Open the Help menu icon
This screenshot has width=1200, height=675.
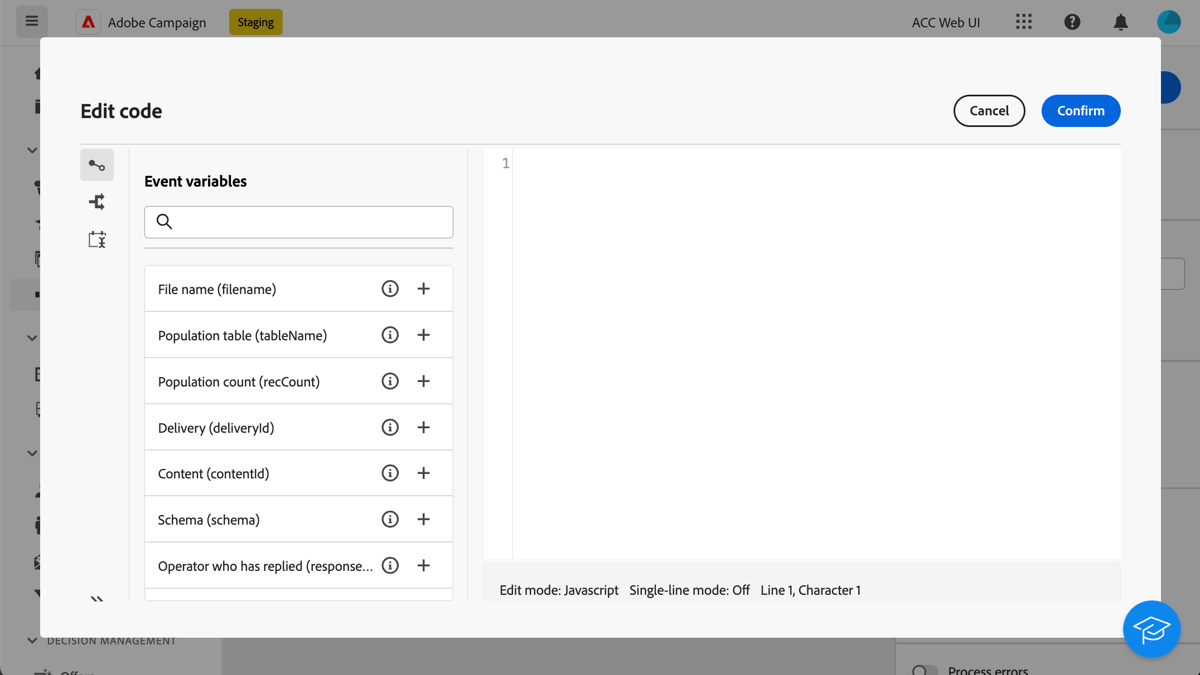pyautogui.click(x=1072, y=21)
